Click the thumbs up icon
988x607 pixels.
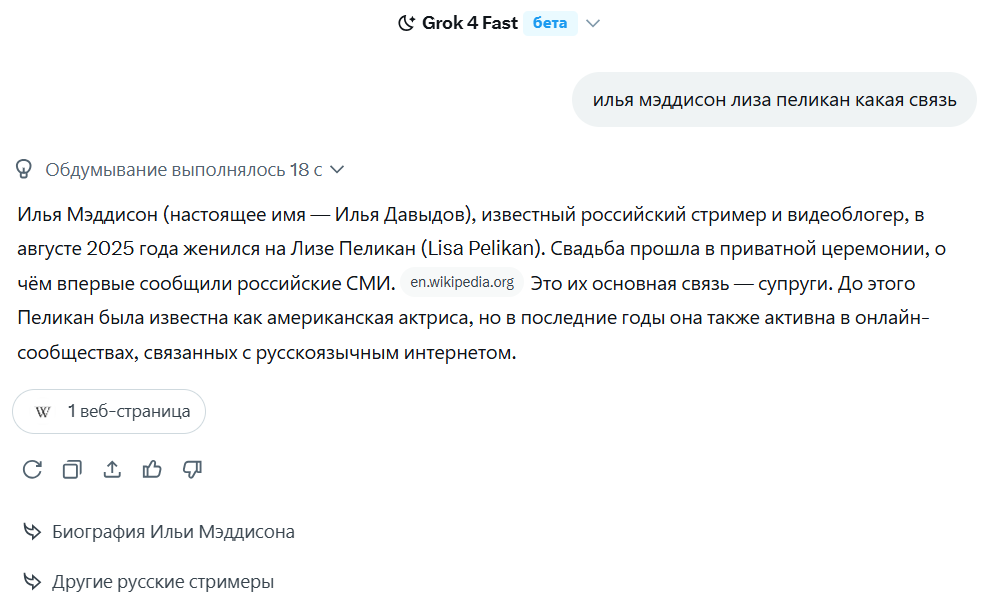(152, 469)
